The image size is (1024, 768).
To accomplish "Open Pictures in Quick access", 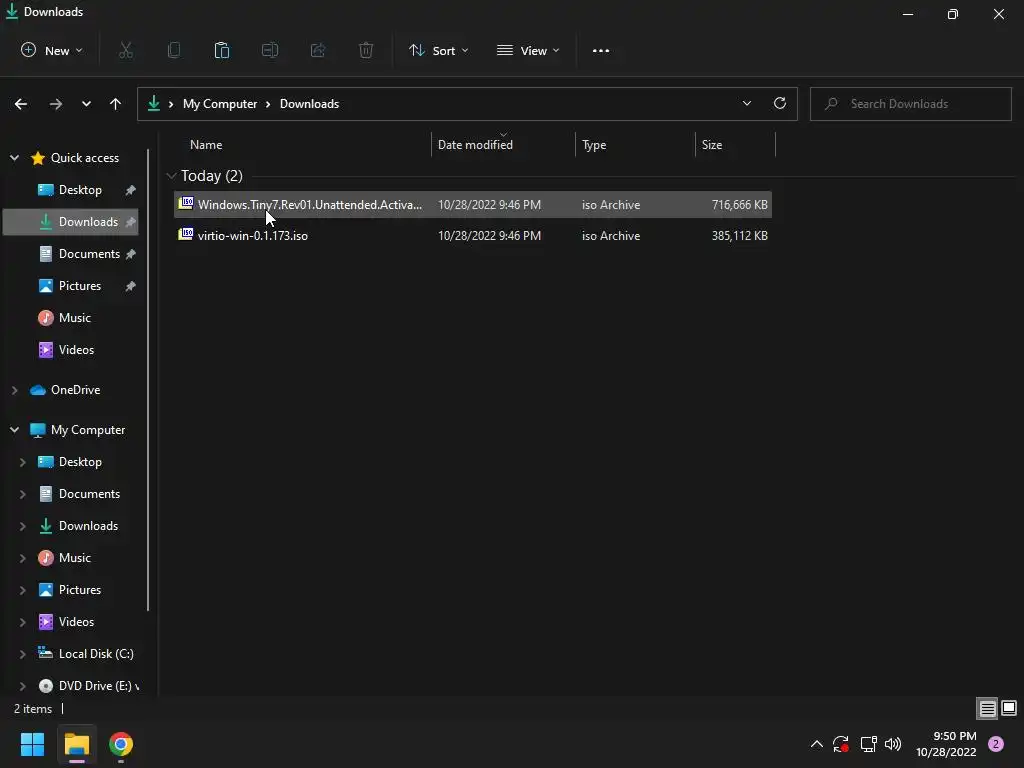I will coord(71,286).
